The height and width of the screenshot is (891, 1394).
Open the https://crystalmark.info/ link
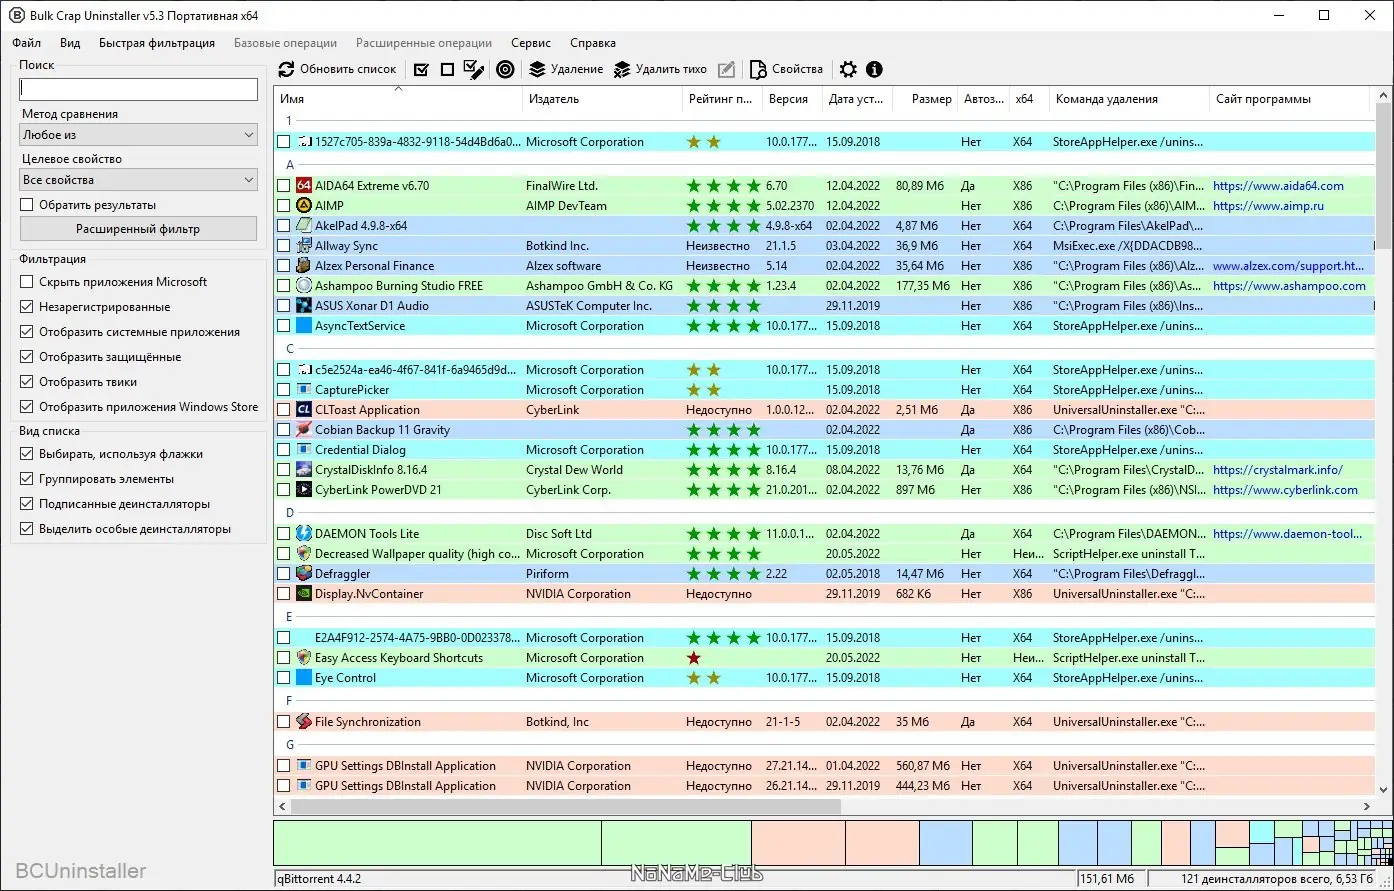click(x=1277, y=470)
